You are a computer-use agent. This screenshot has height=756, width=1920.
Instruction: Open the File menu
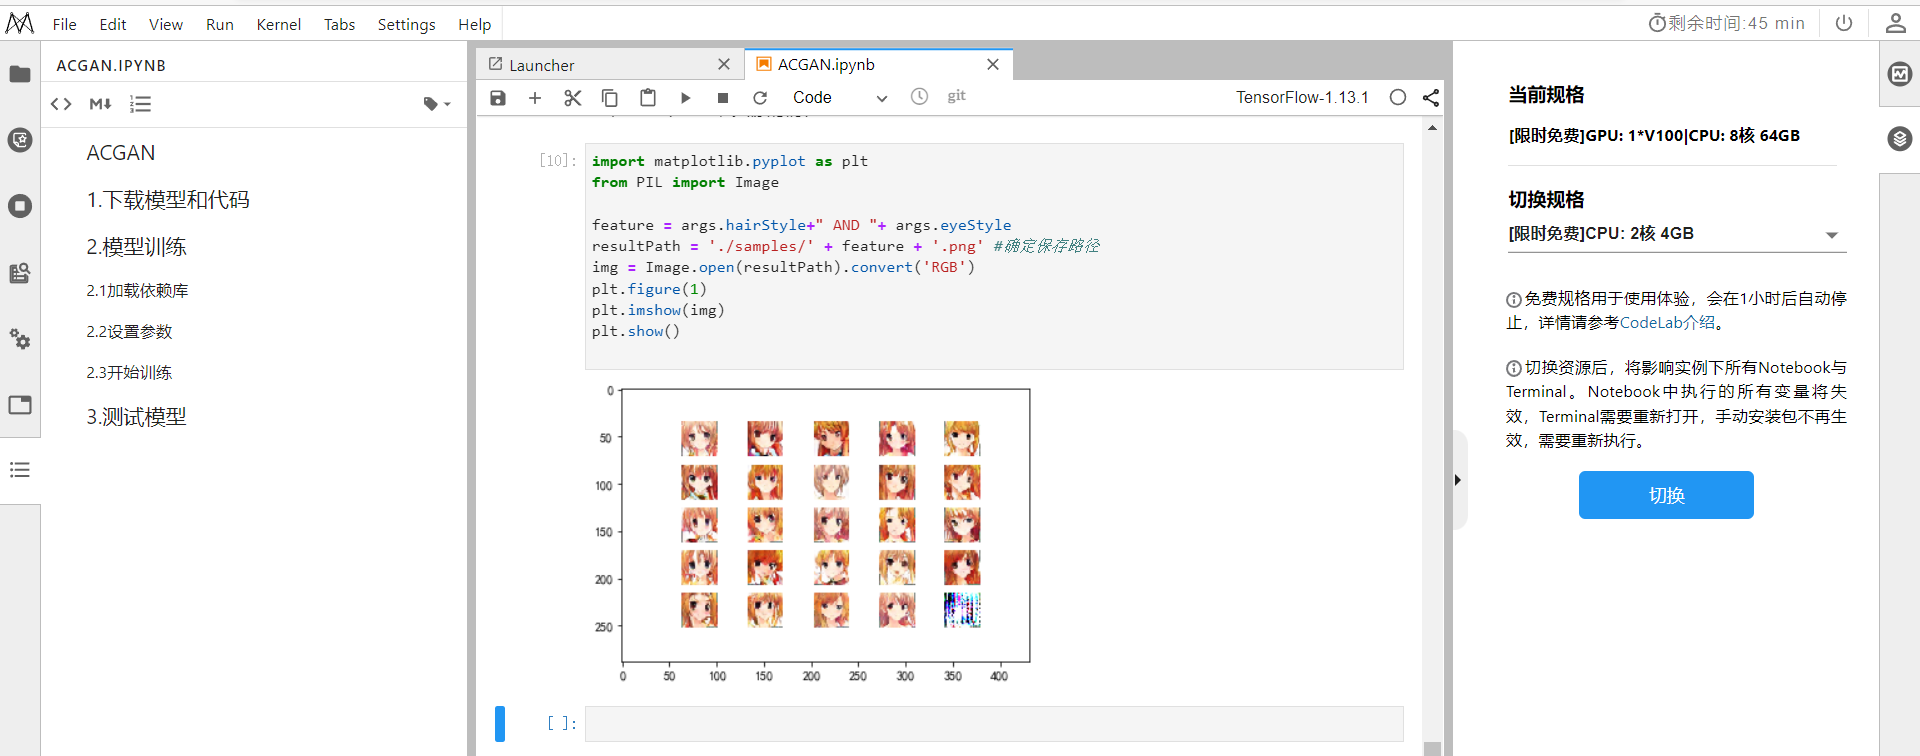click(64, 24)
